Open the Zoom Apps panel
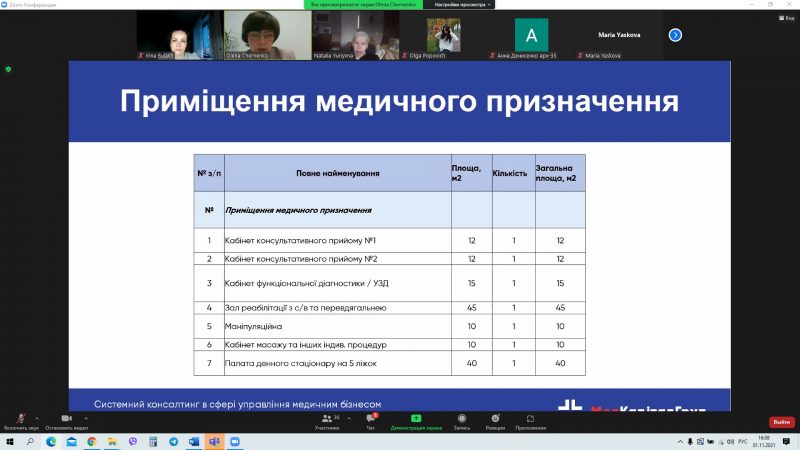 tap(531, 421)
